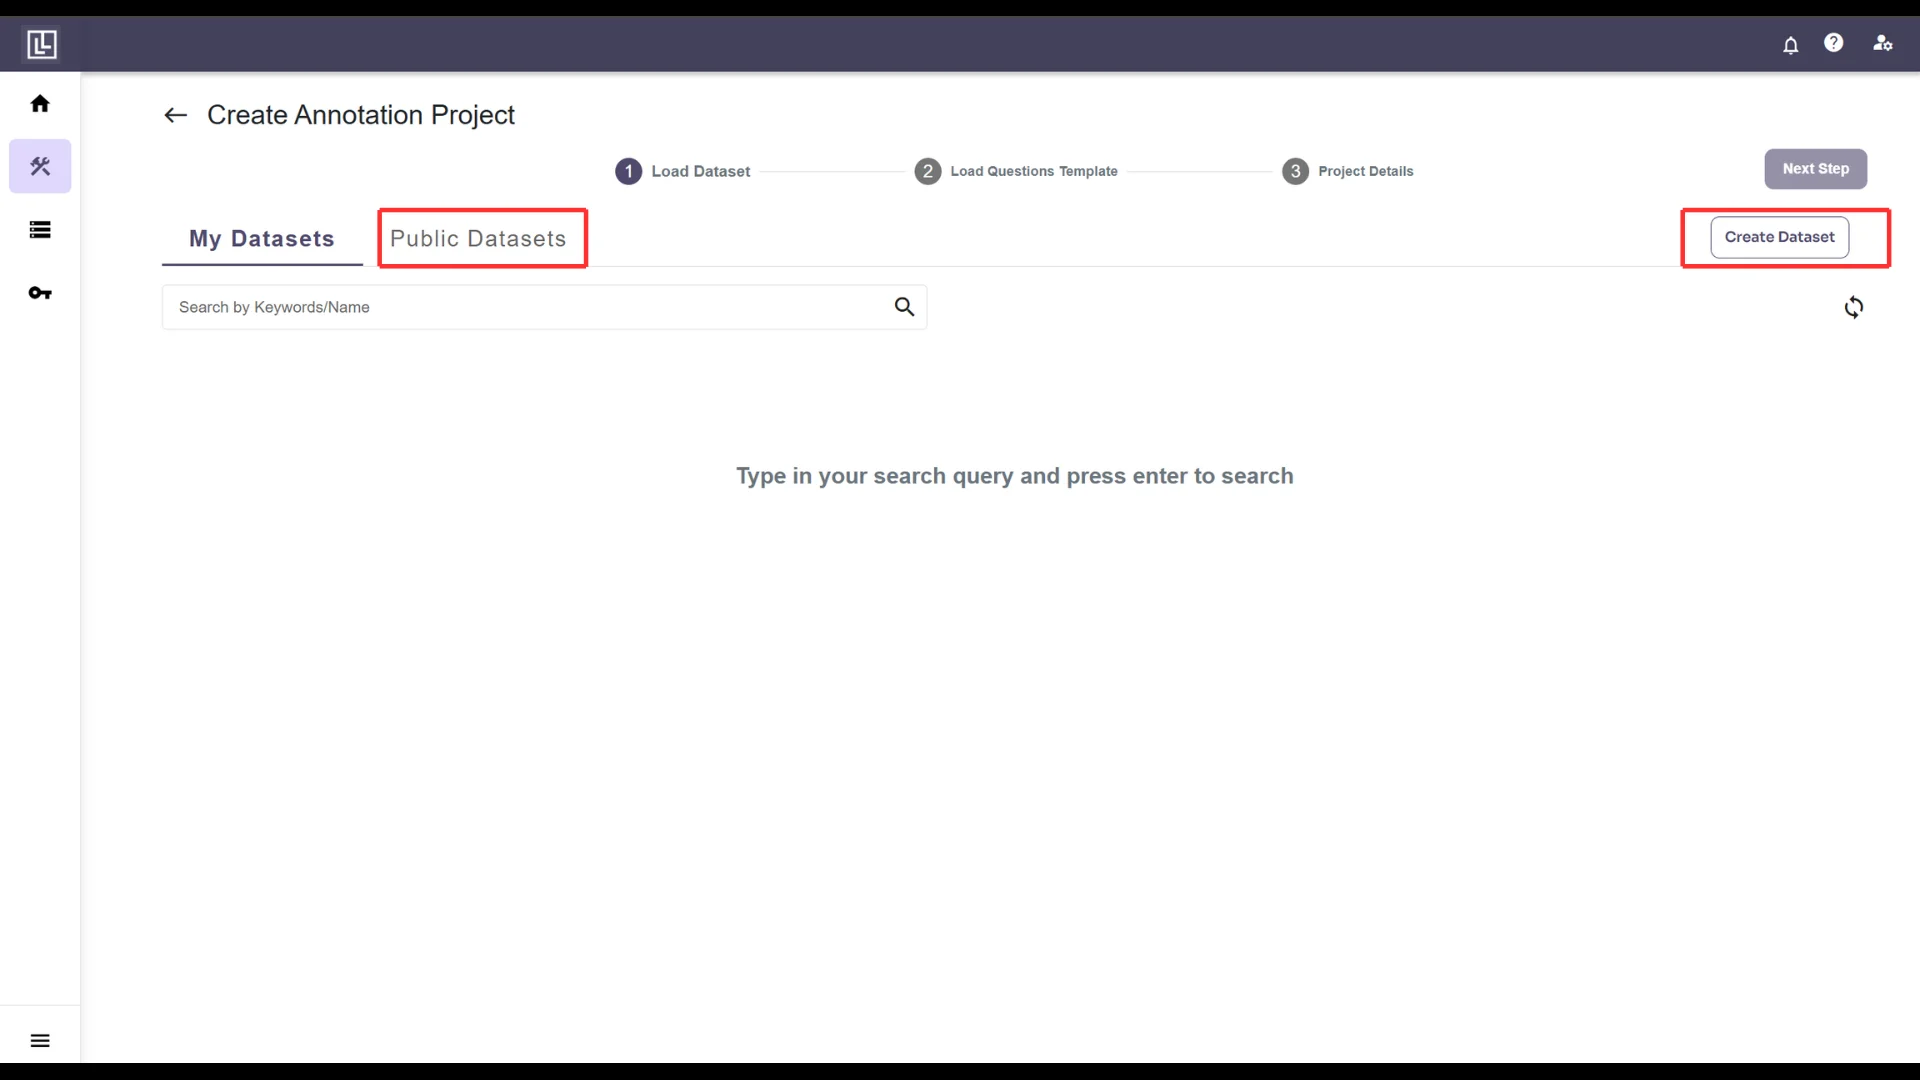Focus the Search by Keywords/Name field
This screenshot has width=1920, height=1080.
point(544,307)
